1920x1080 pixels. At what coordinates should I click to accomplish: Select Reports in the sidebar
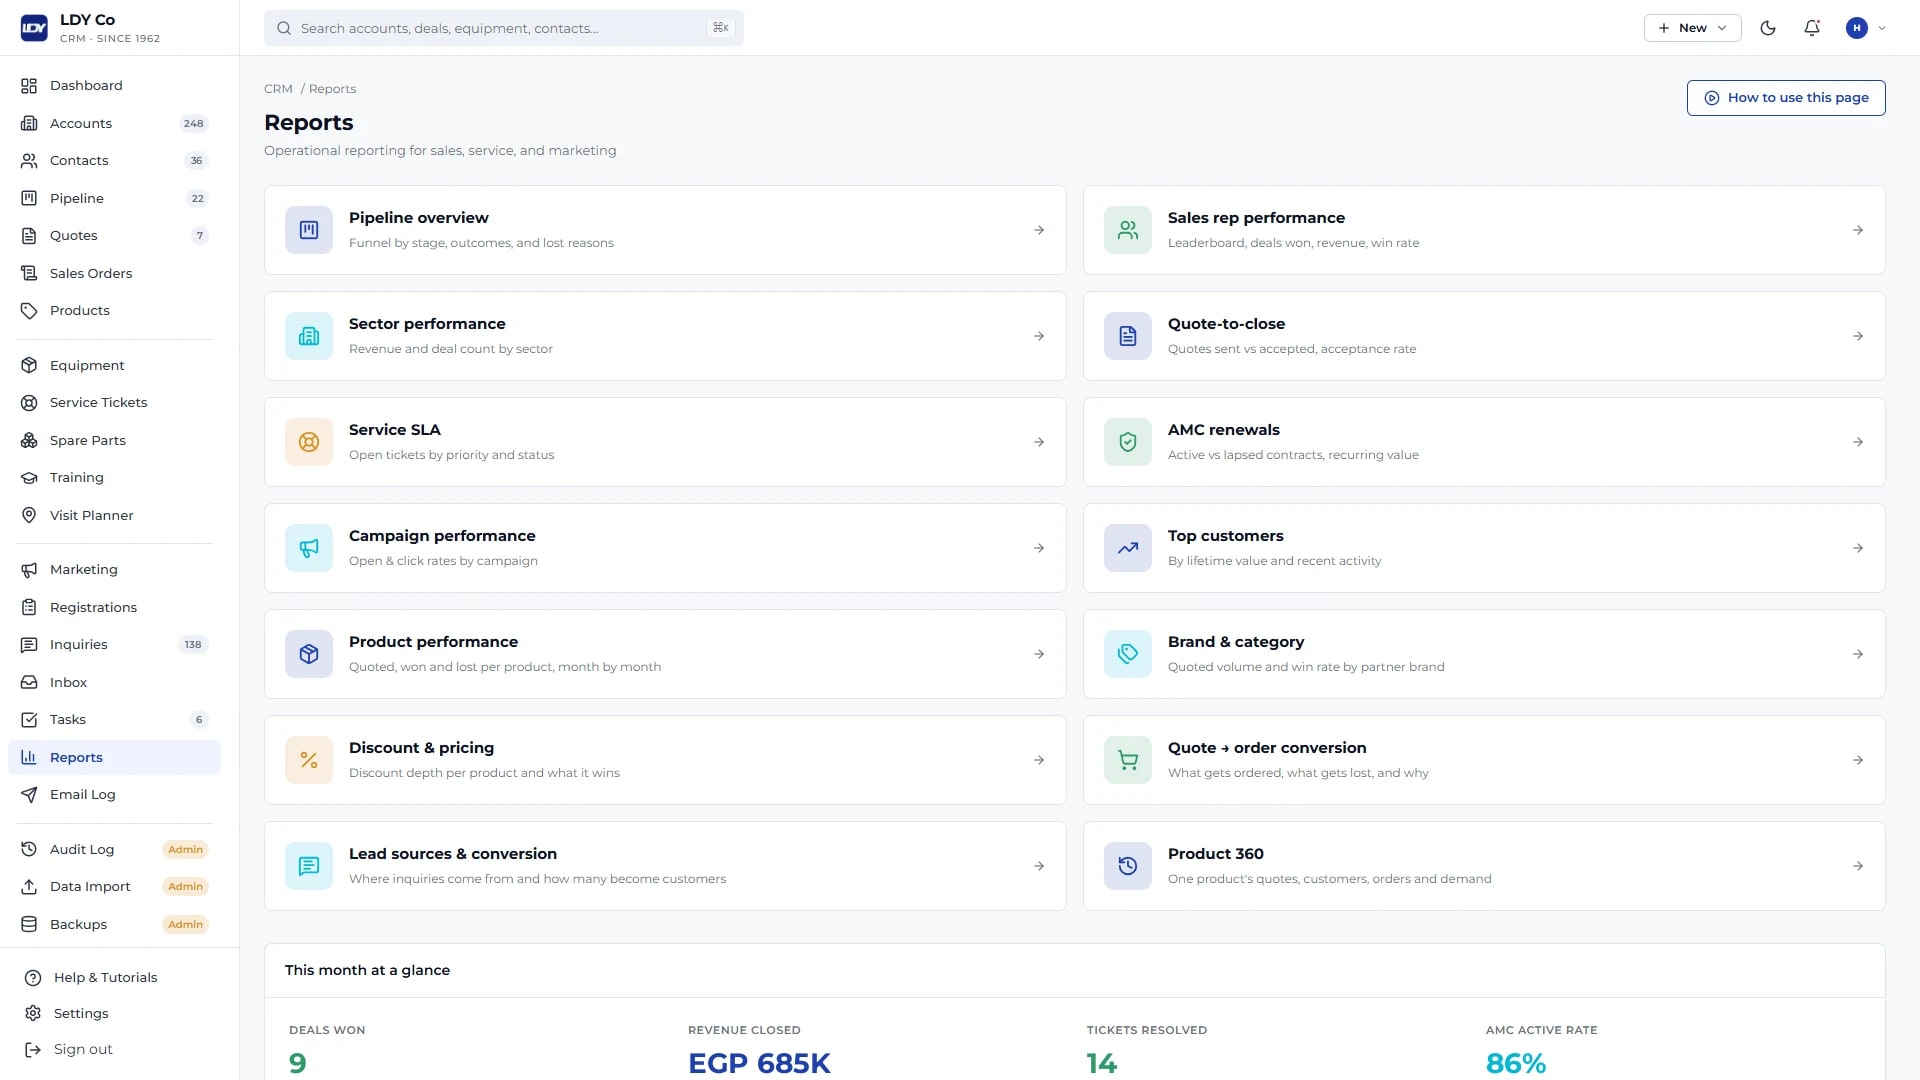click(114, 757)
